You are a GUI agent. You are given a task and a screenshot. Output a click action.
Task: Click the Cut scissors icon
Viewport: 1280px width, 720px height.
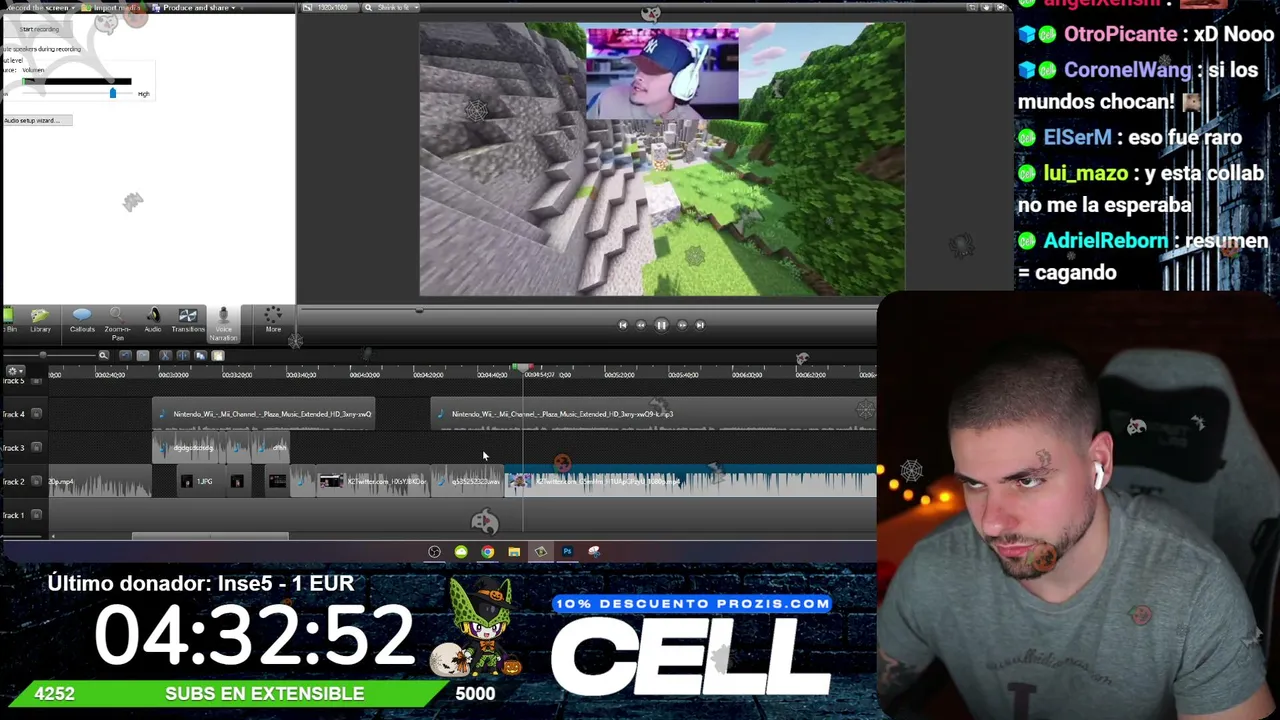pyautogui.click(x=165, y=355)
